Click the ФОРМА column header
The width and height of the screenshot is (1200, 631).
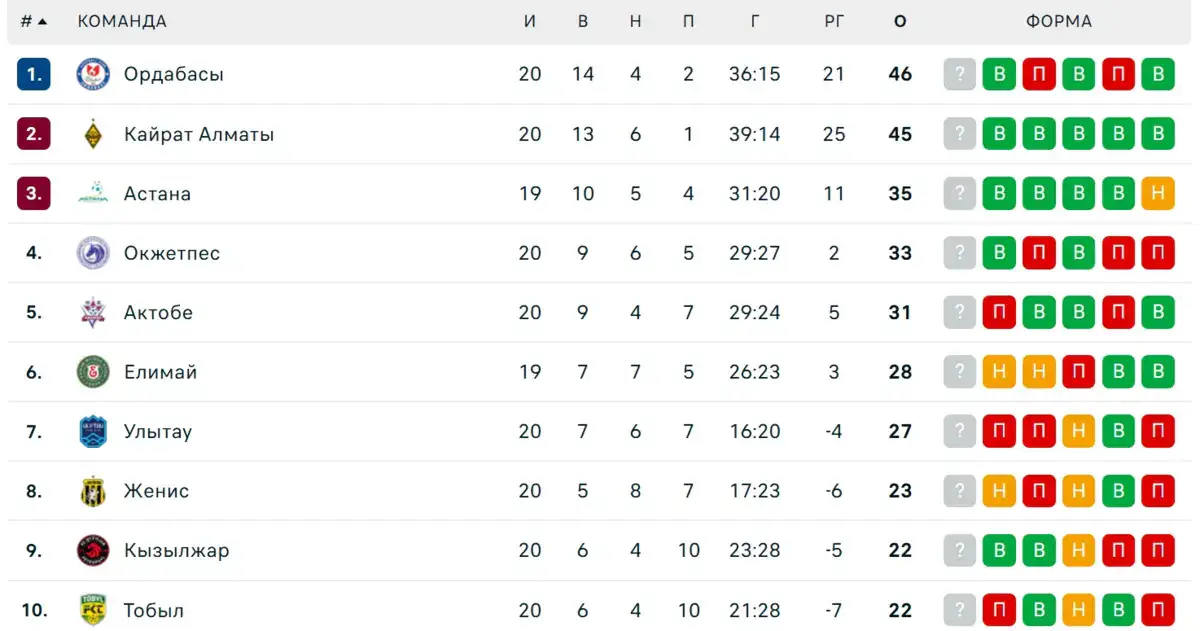(1059, 21)
